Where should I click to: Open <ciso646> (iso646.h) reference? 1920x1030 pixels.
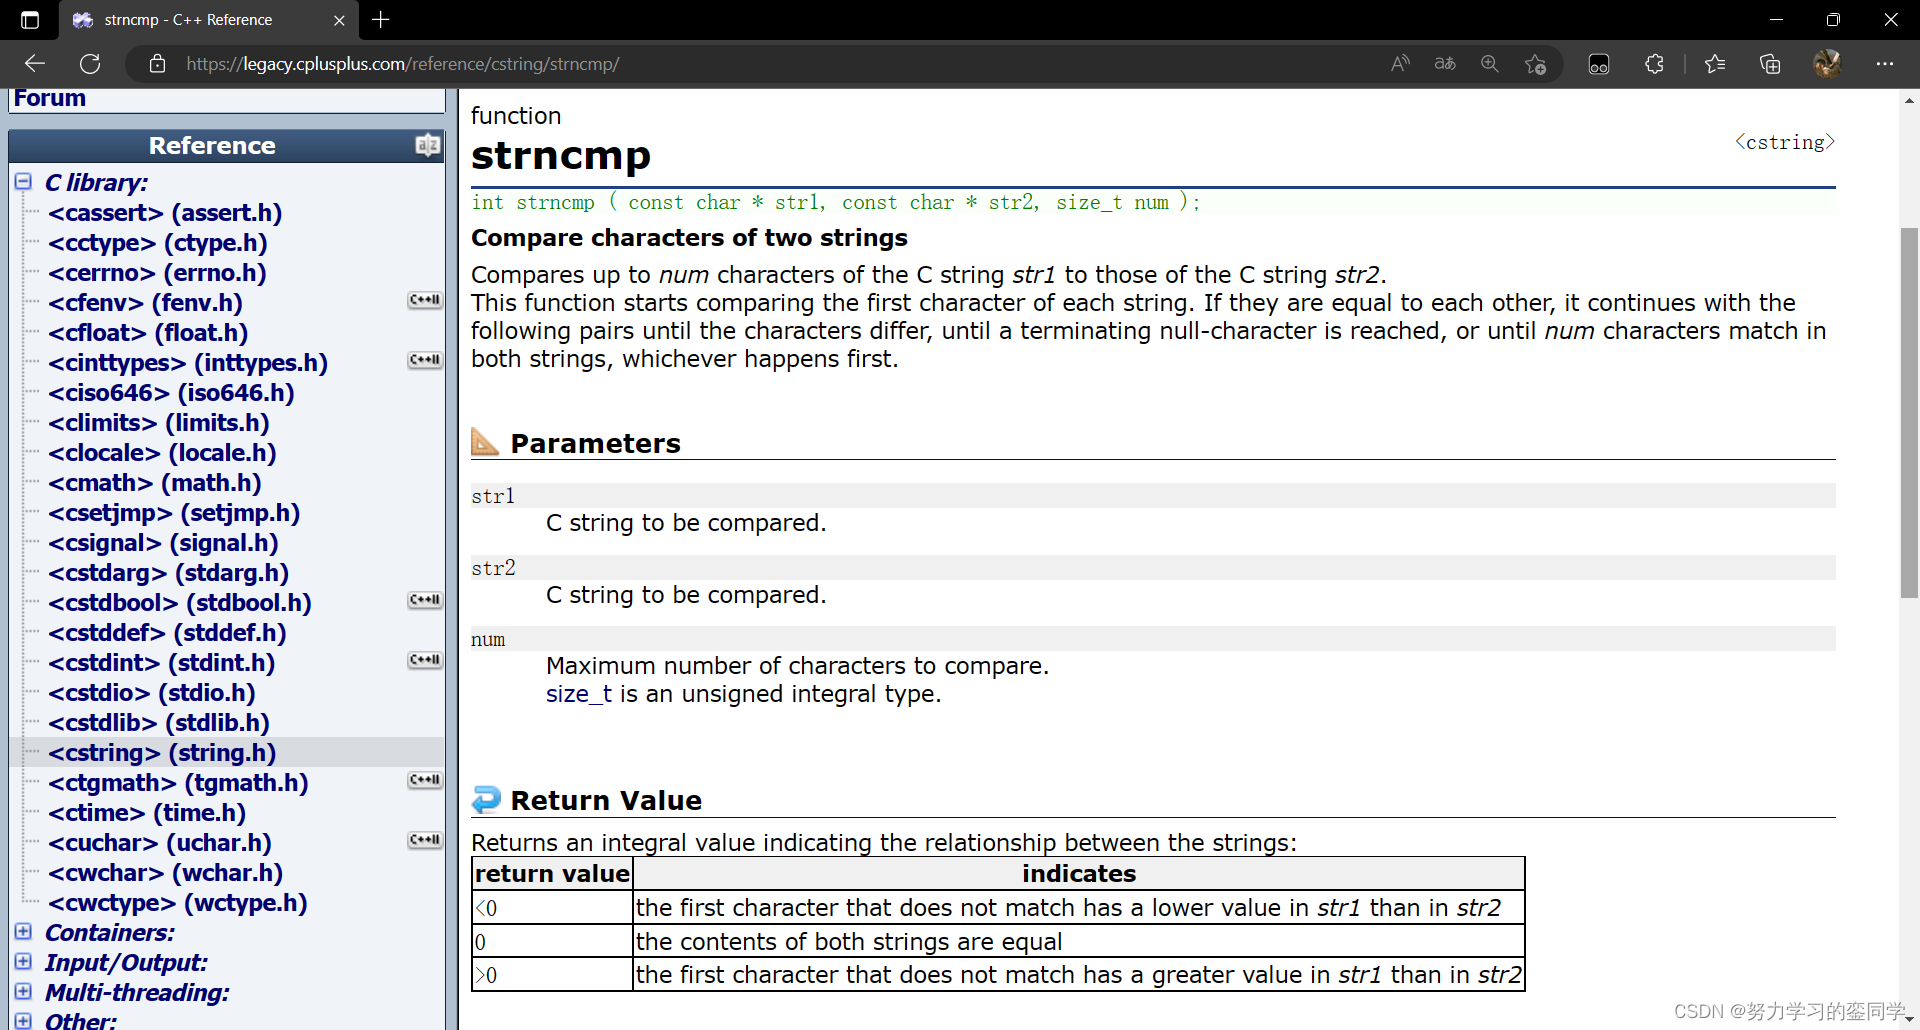(171, 393)
